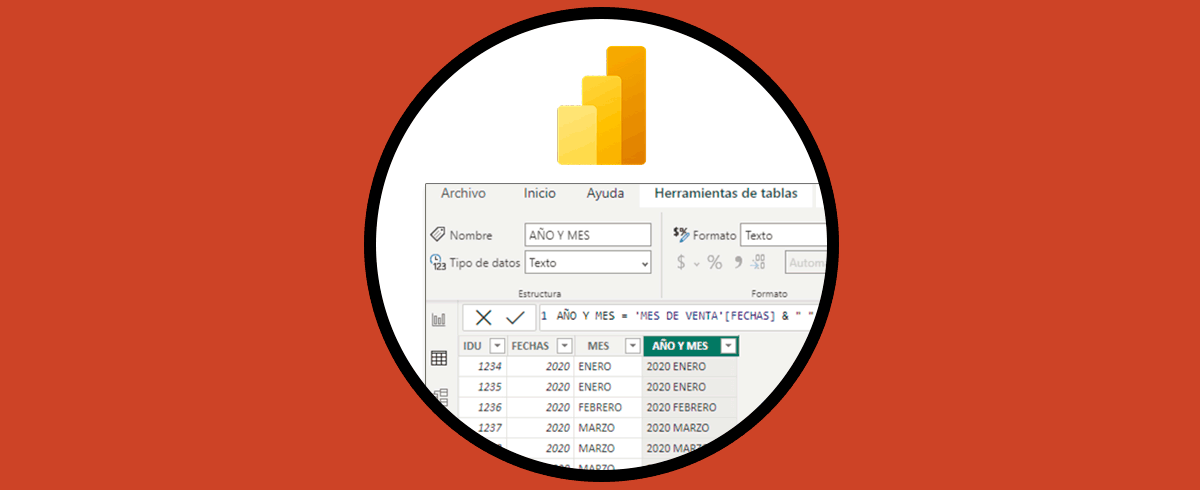Open the FECHAS column filter dropdown

click(564, 346)
